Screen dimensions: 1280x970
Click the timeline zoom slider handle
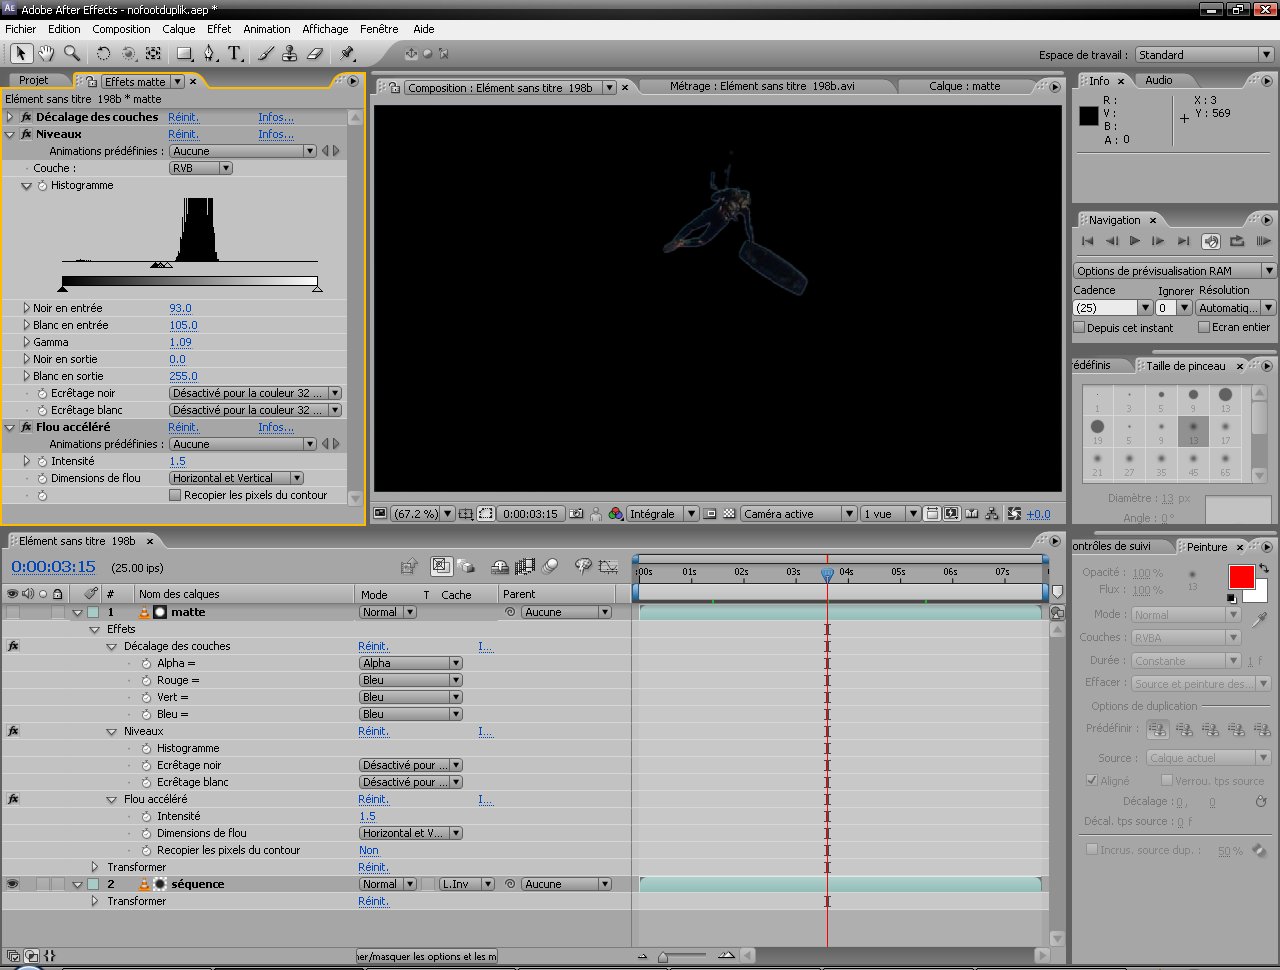pos(663,957)
